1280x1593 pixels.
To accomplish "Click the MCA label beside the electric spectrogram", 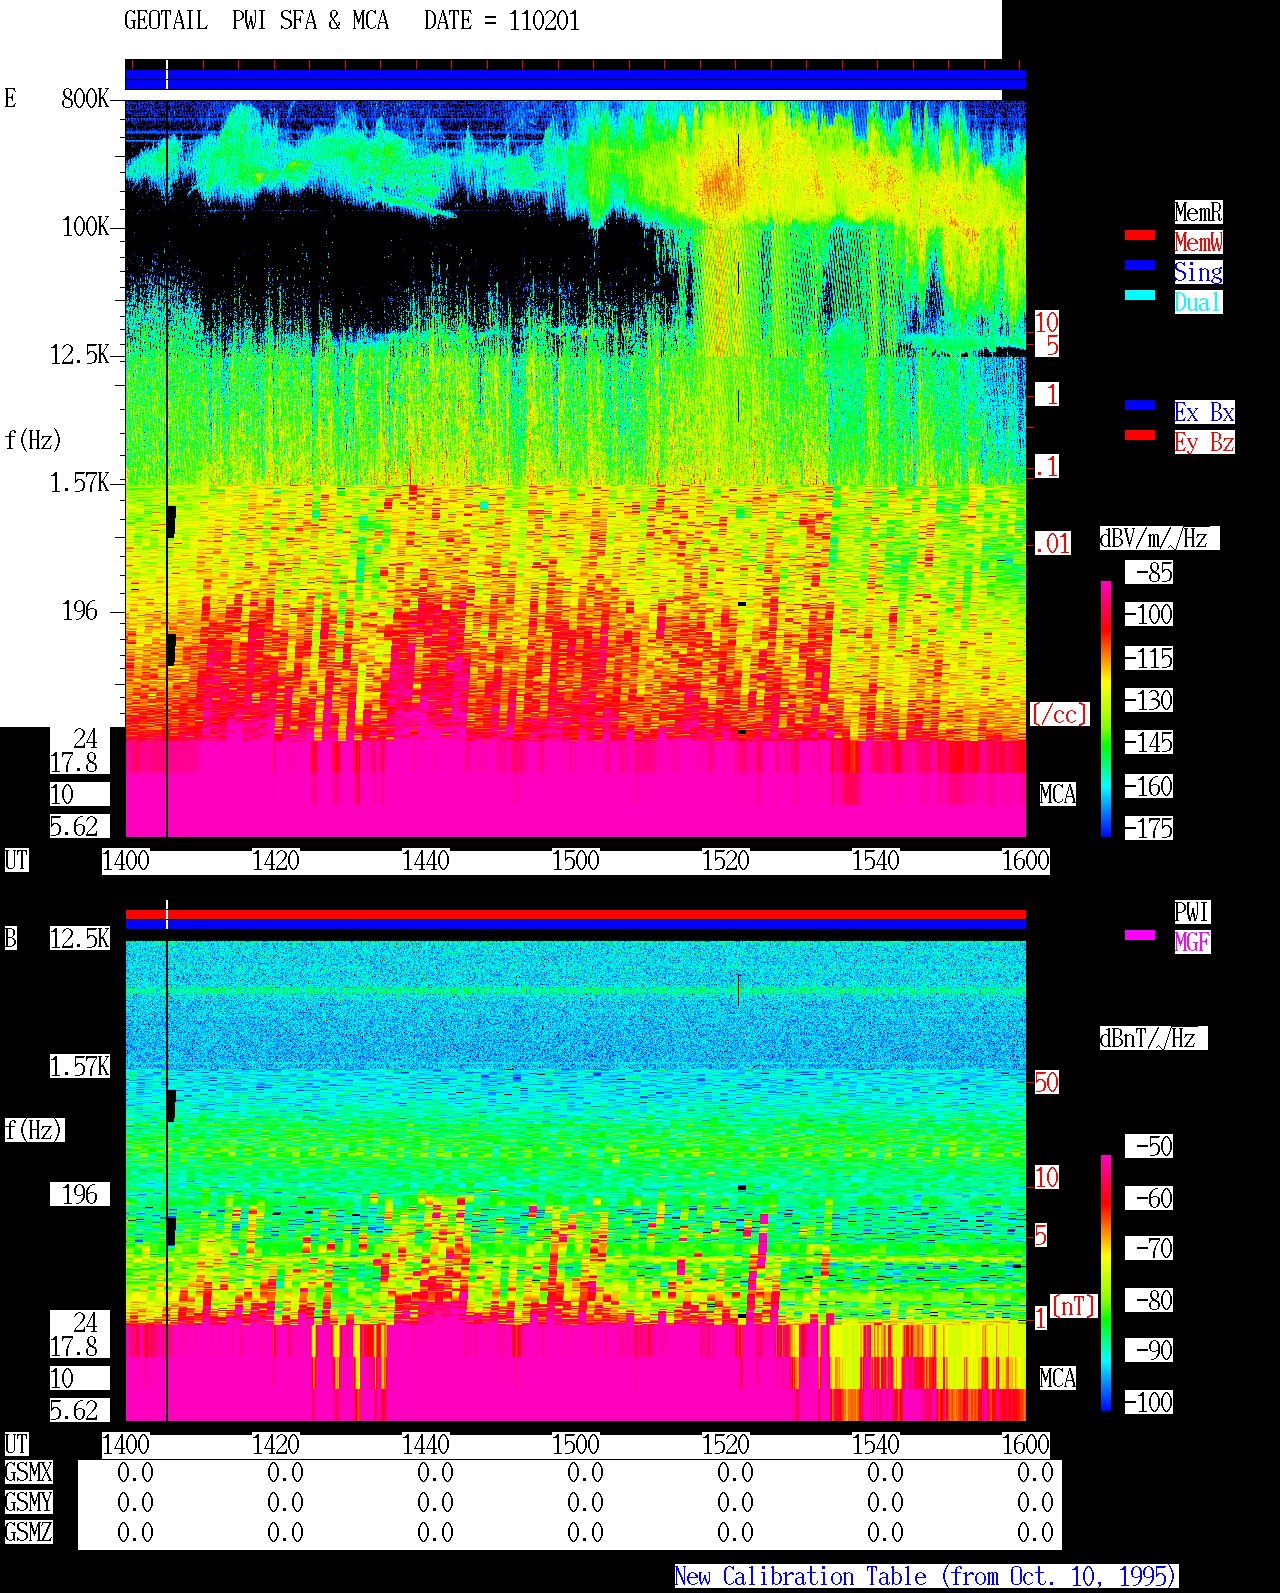I will (1057, 795).
